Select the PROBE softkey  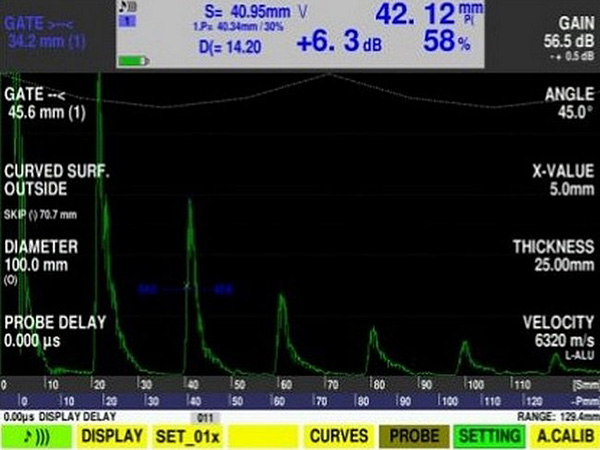click(x=414, y=436)
